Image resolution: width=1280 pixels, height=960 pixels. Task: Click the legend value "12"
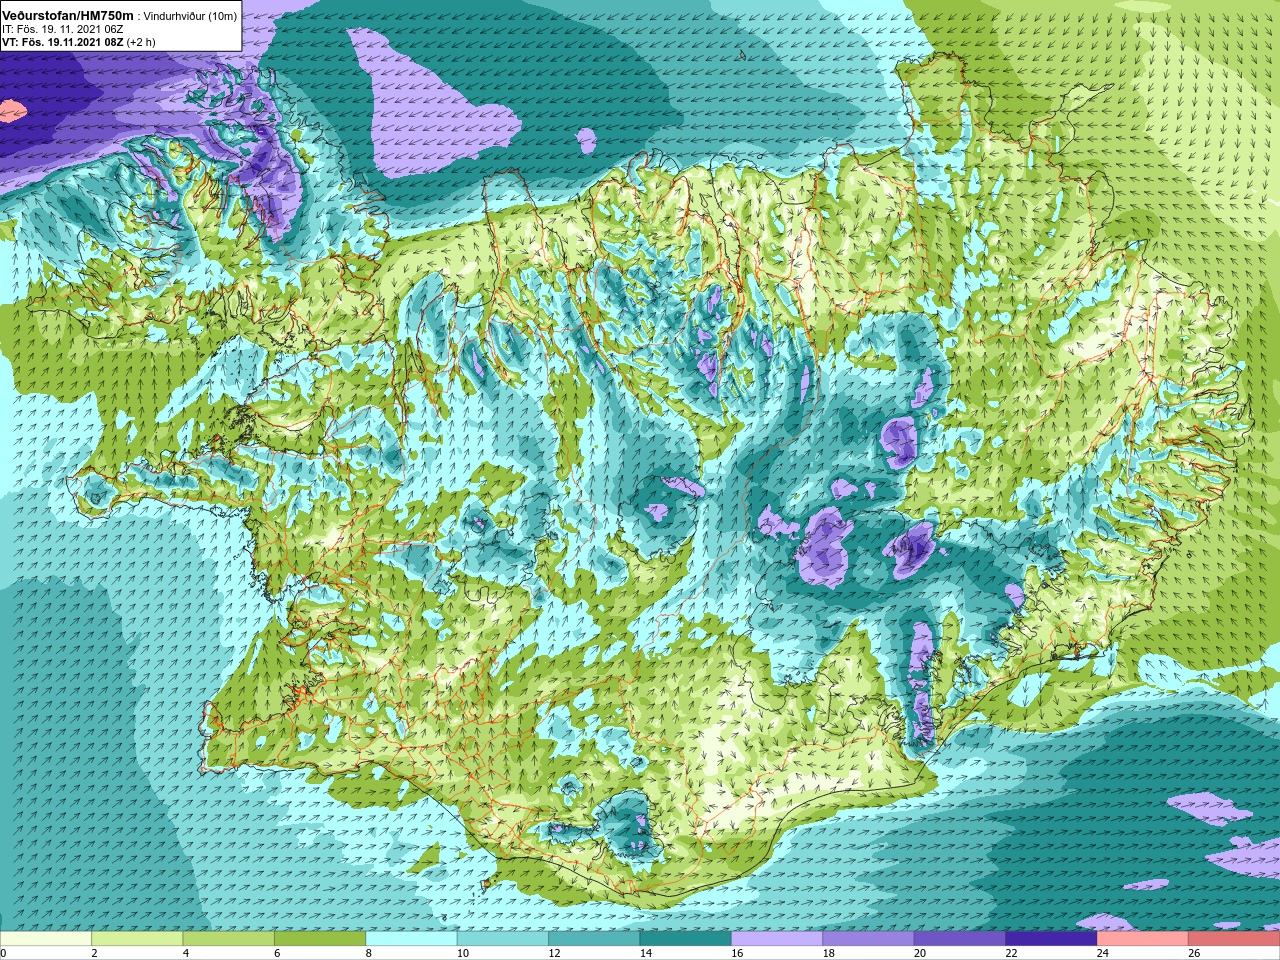pyautogui.click(x=554, y=953)
